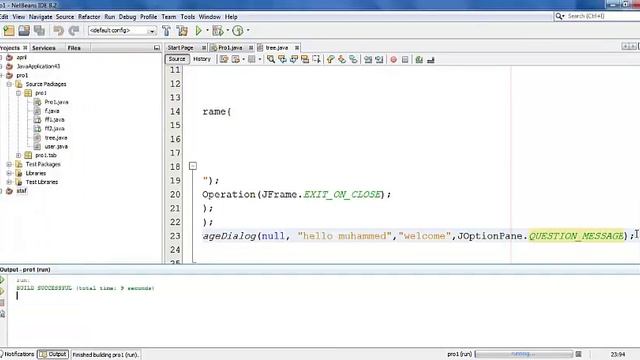
Task: Open the Window menu
Action: point(209,17)
